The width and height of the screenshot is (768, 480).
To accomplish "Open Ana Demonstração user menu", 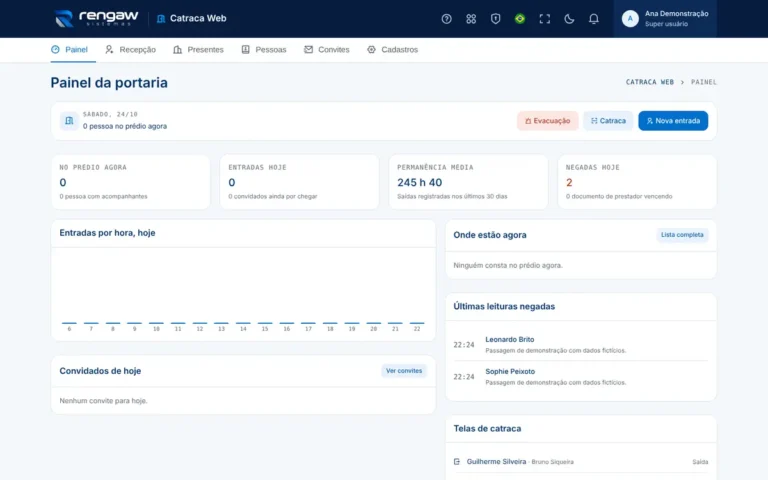I will [x=665, y=19].
